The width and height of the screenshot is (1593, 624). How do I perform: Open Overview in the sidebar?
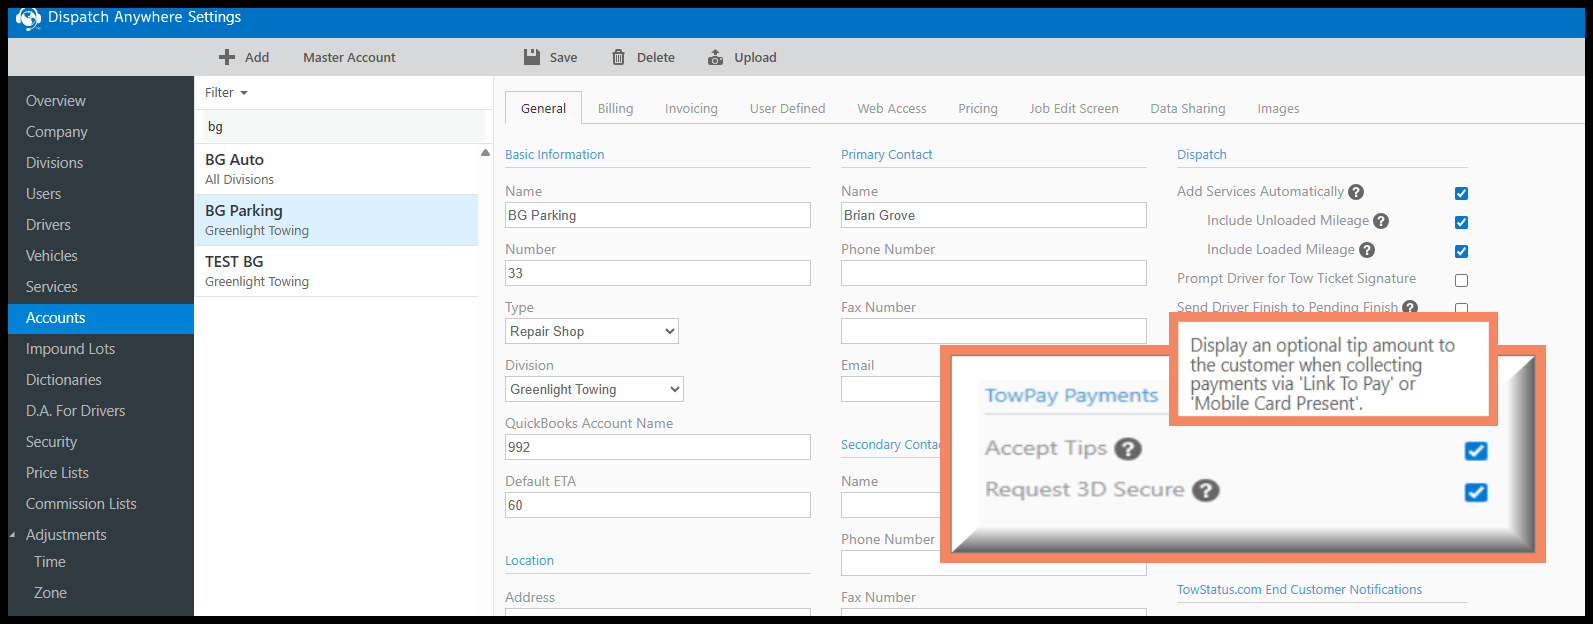pyautogui.click(x=101, y=101)
